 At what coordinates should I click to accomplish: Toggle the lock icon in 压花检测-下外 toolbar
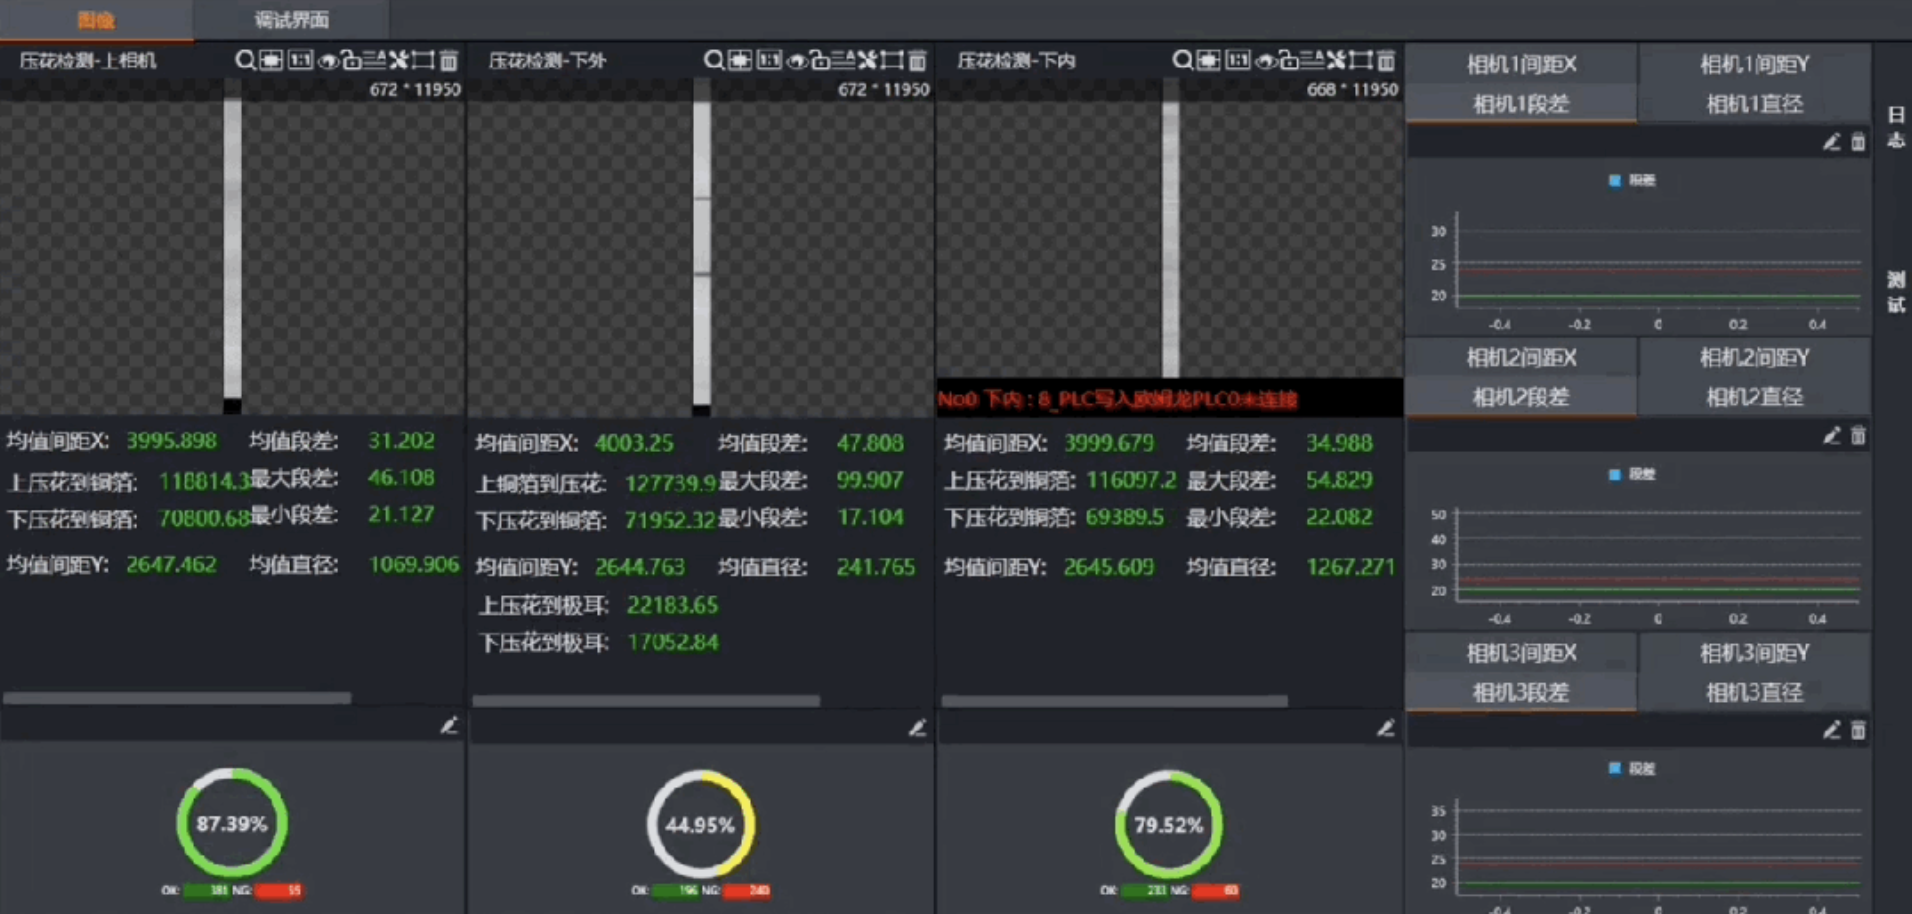pos(820,61)
